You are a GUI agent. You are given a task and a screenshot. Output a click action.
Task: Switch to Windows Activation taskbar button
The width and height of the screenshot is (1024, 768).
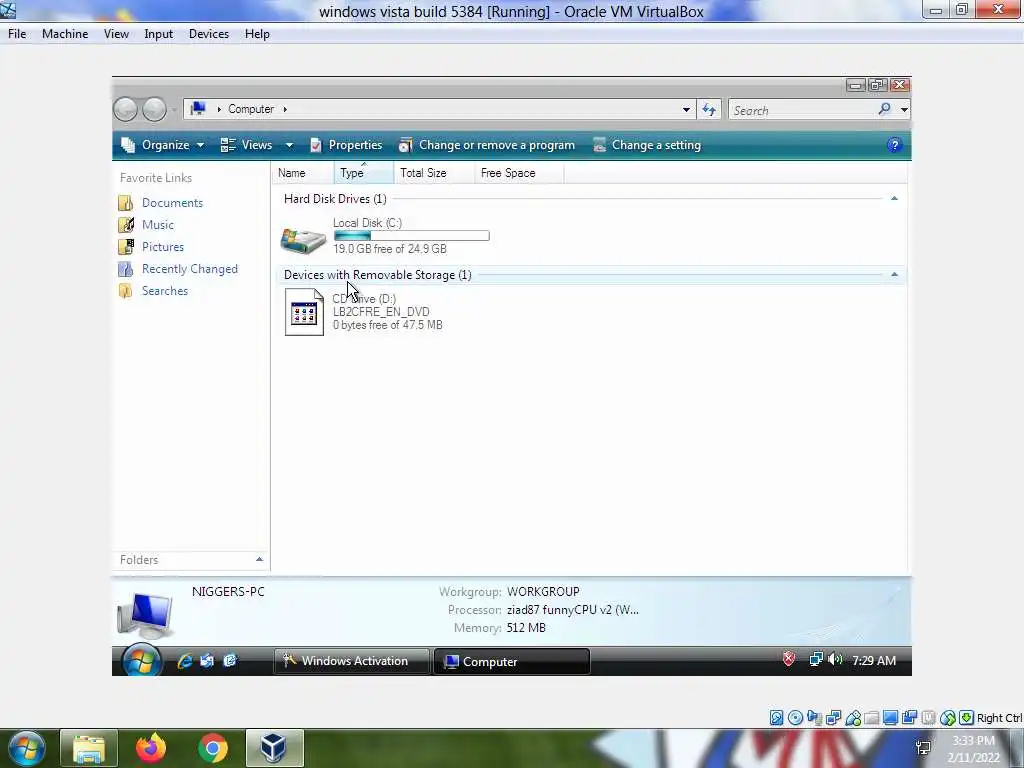click(351, 661)
